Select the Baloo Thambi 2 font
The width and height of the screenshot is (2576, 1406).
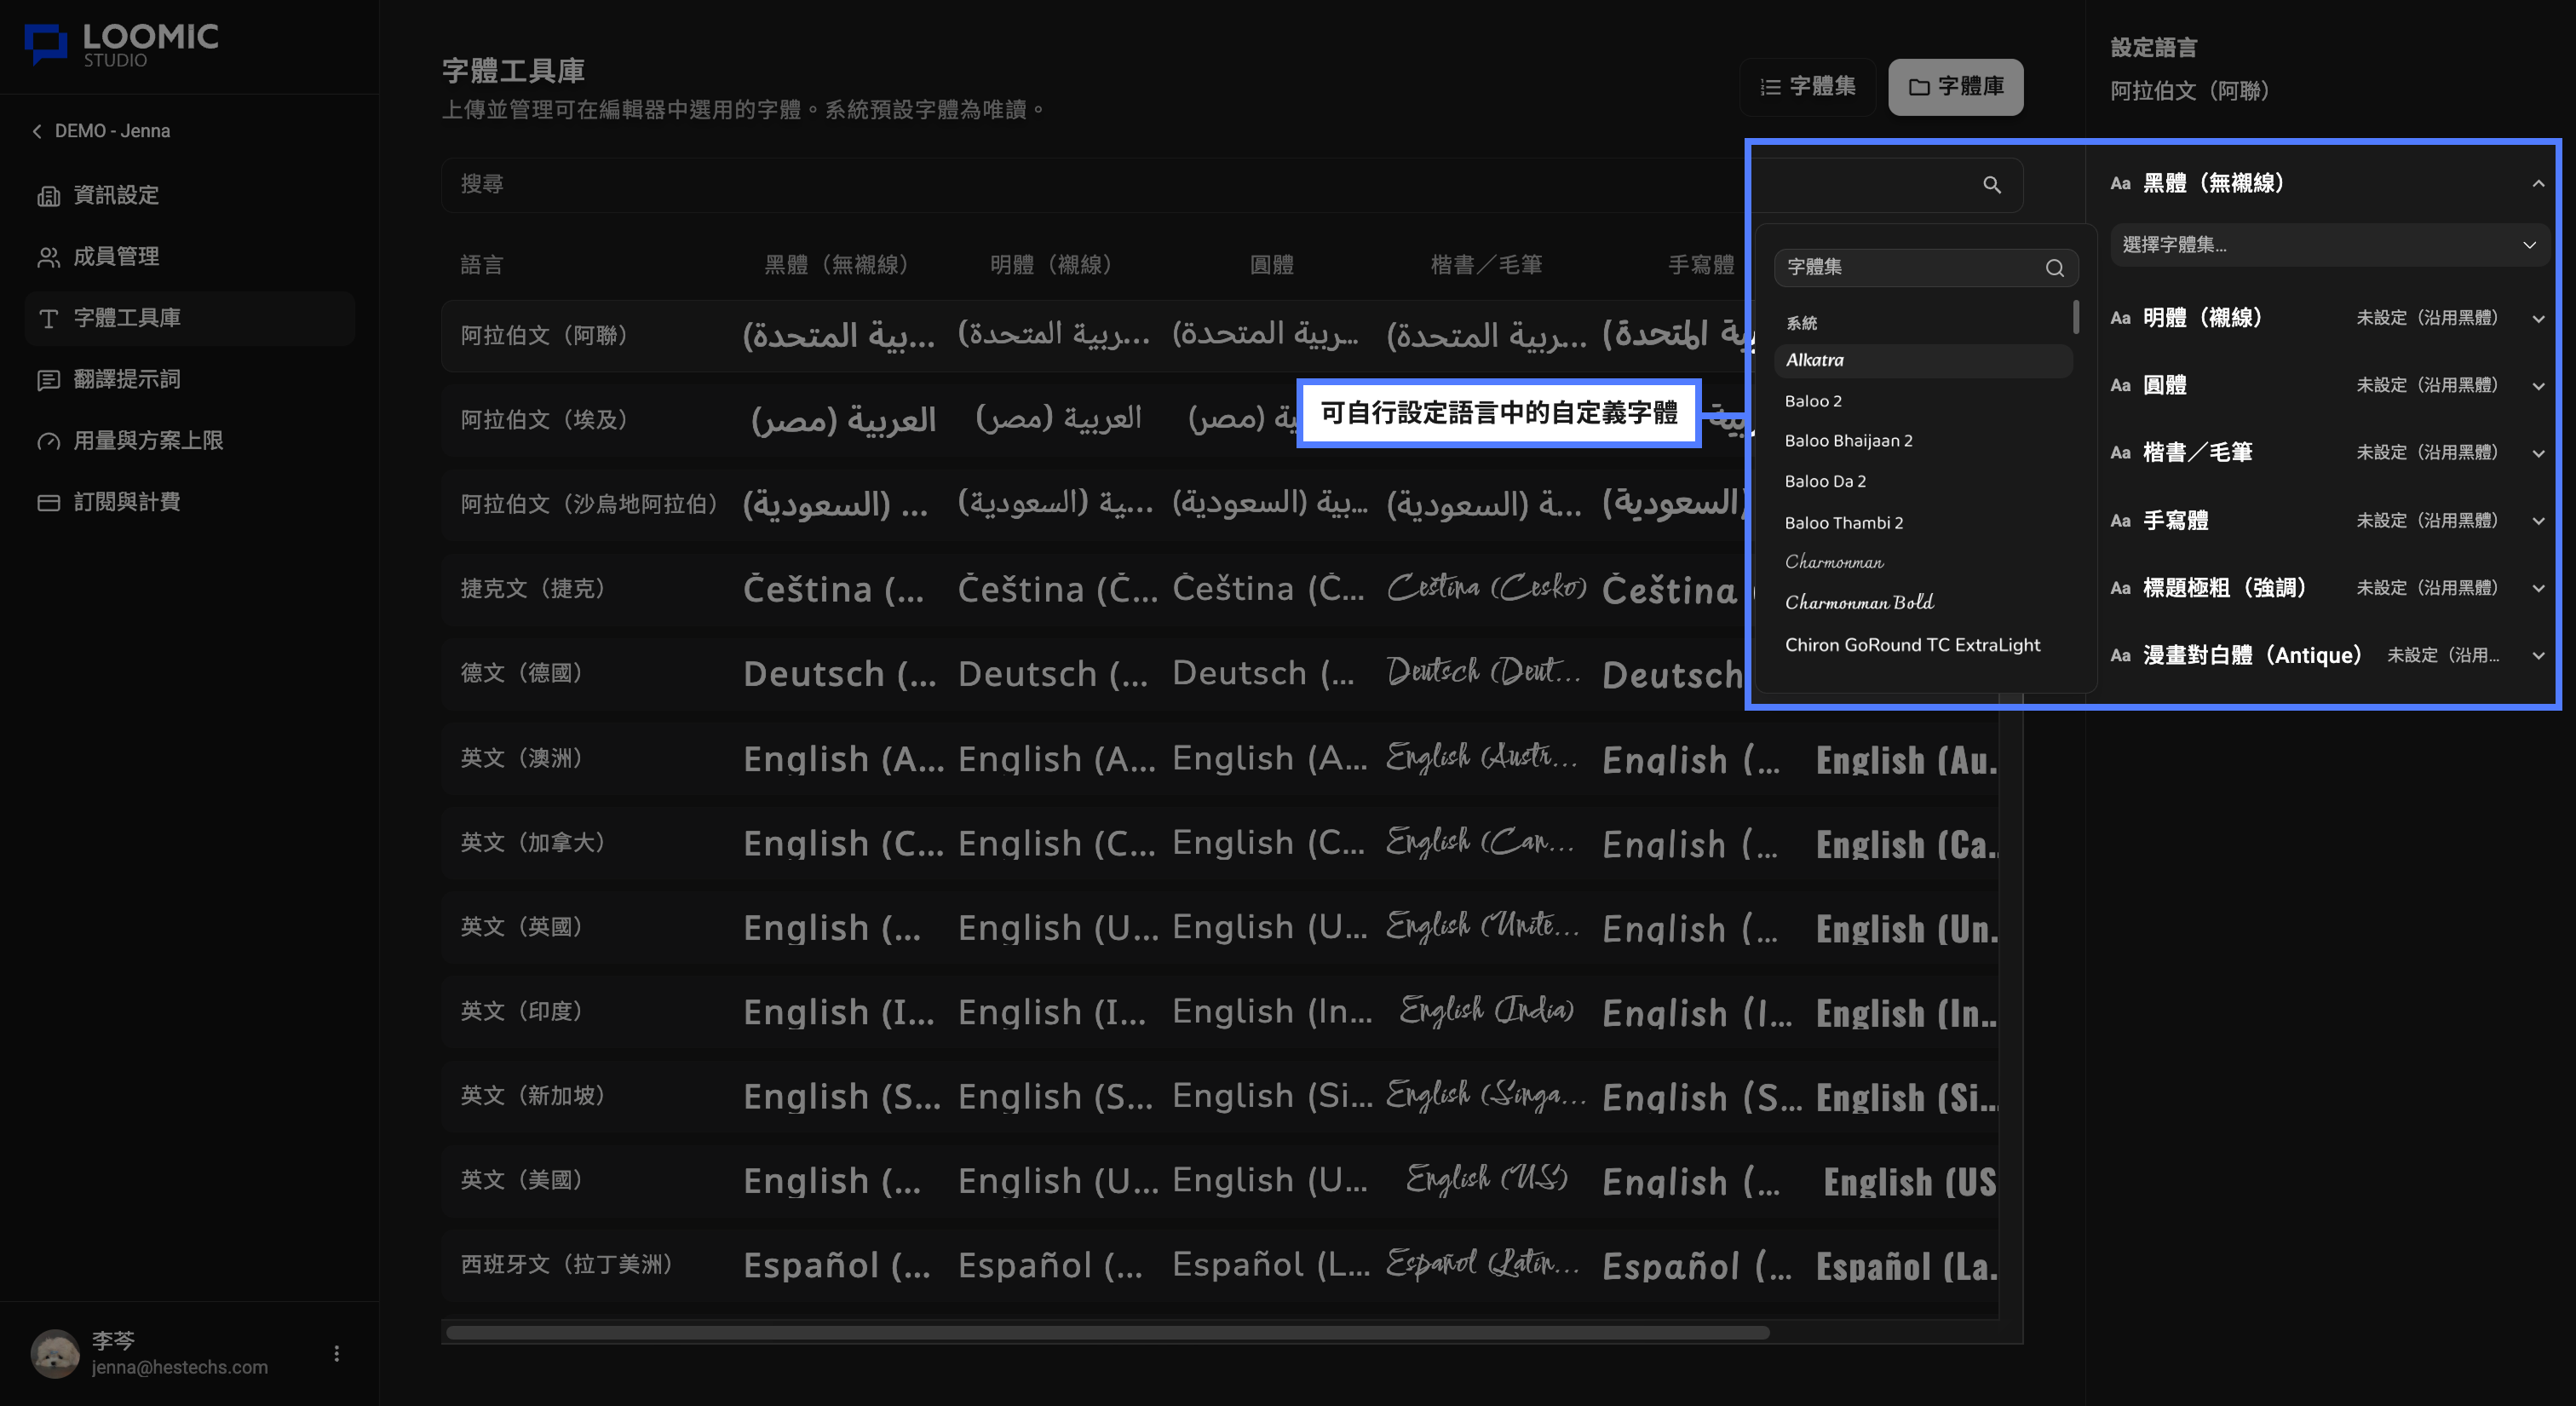coord(1923,523)
